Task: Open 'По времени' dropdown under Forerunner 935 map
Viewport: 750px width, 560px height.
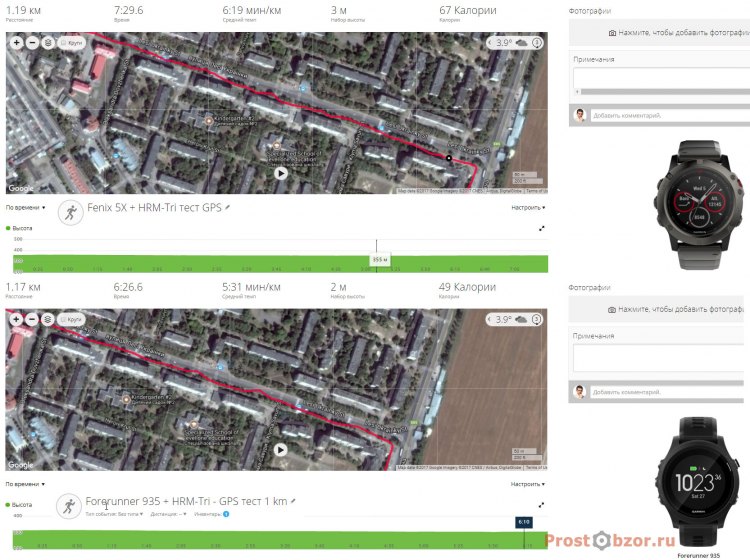Action: point(25,484)
